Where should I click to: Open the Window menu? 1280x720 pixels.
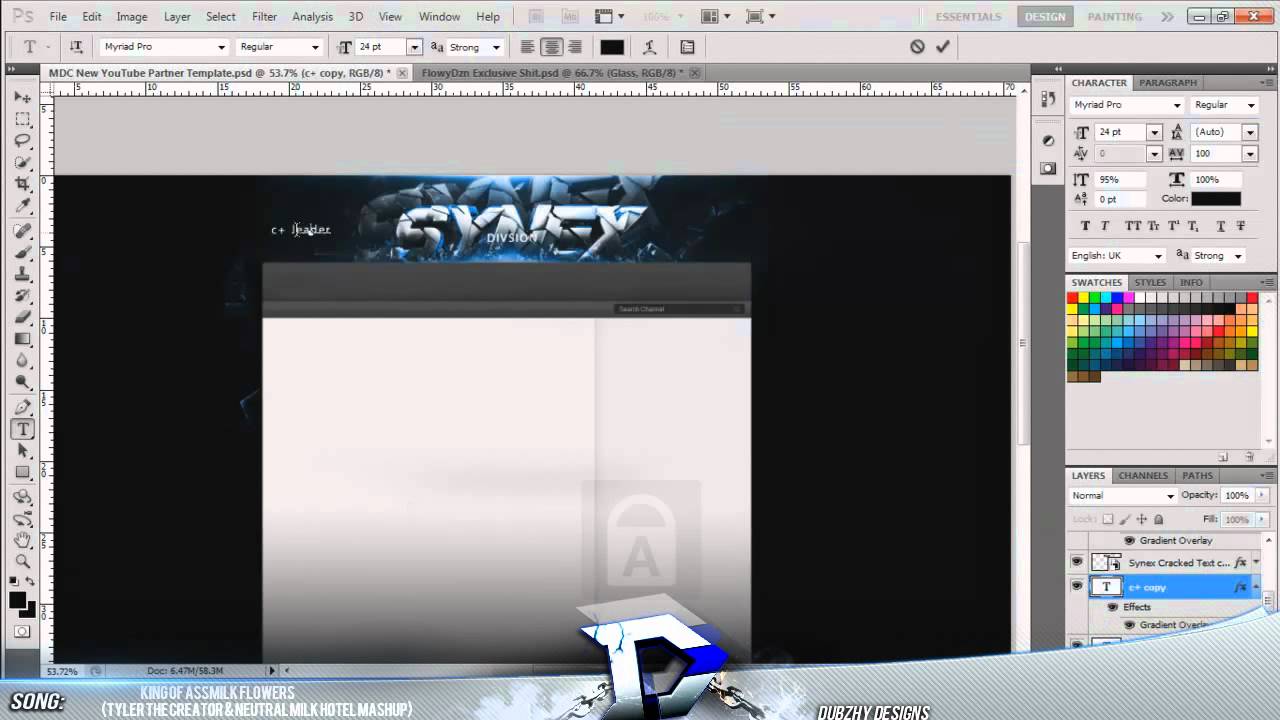(x=439, y=17)
